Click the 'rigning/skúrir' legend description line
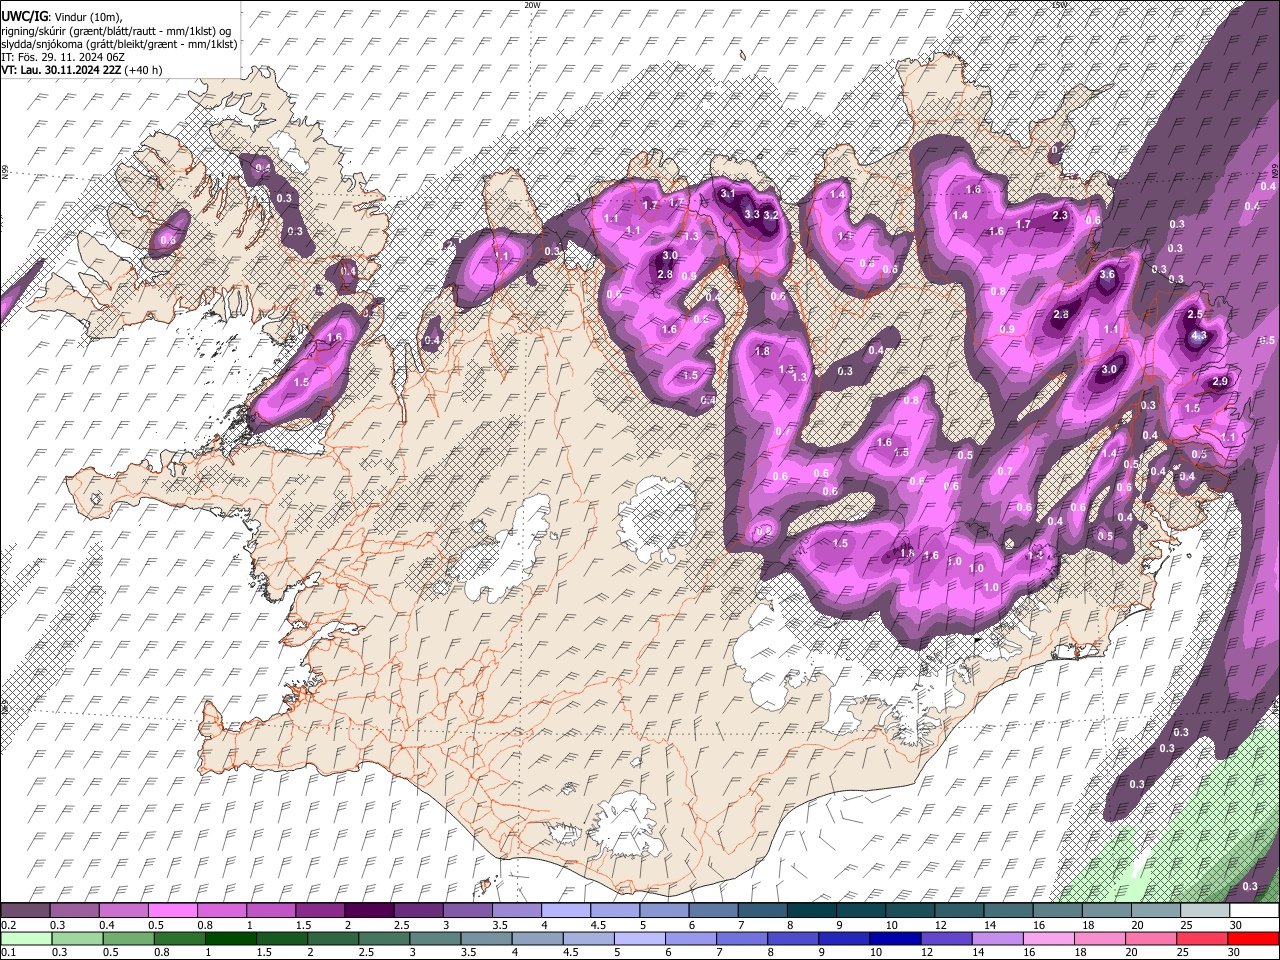 (116, 31)
